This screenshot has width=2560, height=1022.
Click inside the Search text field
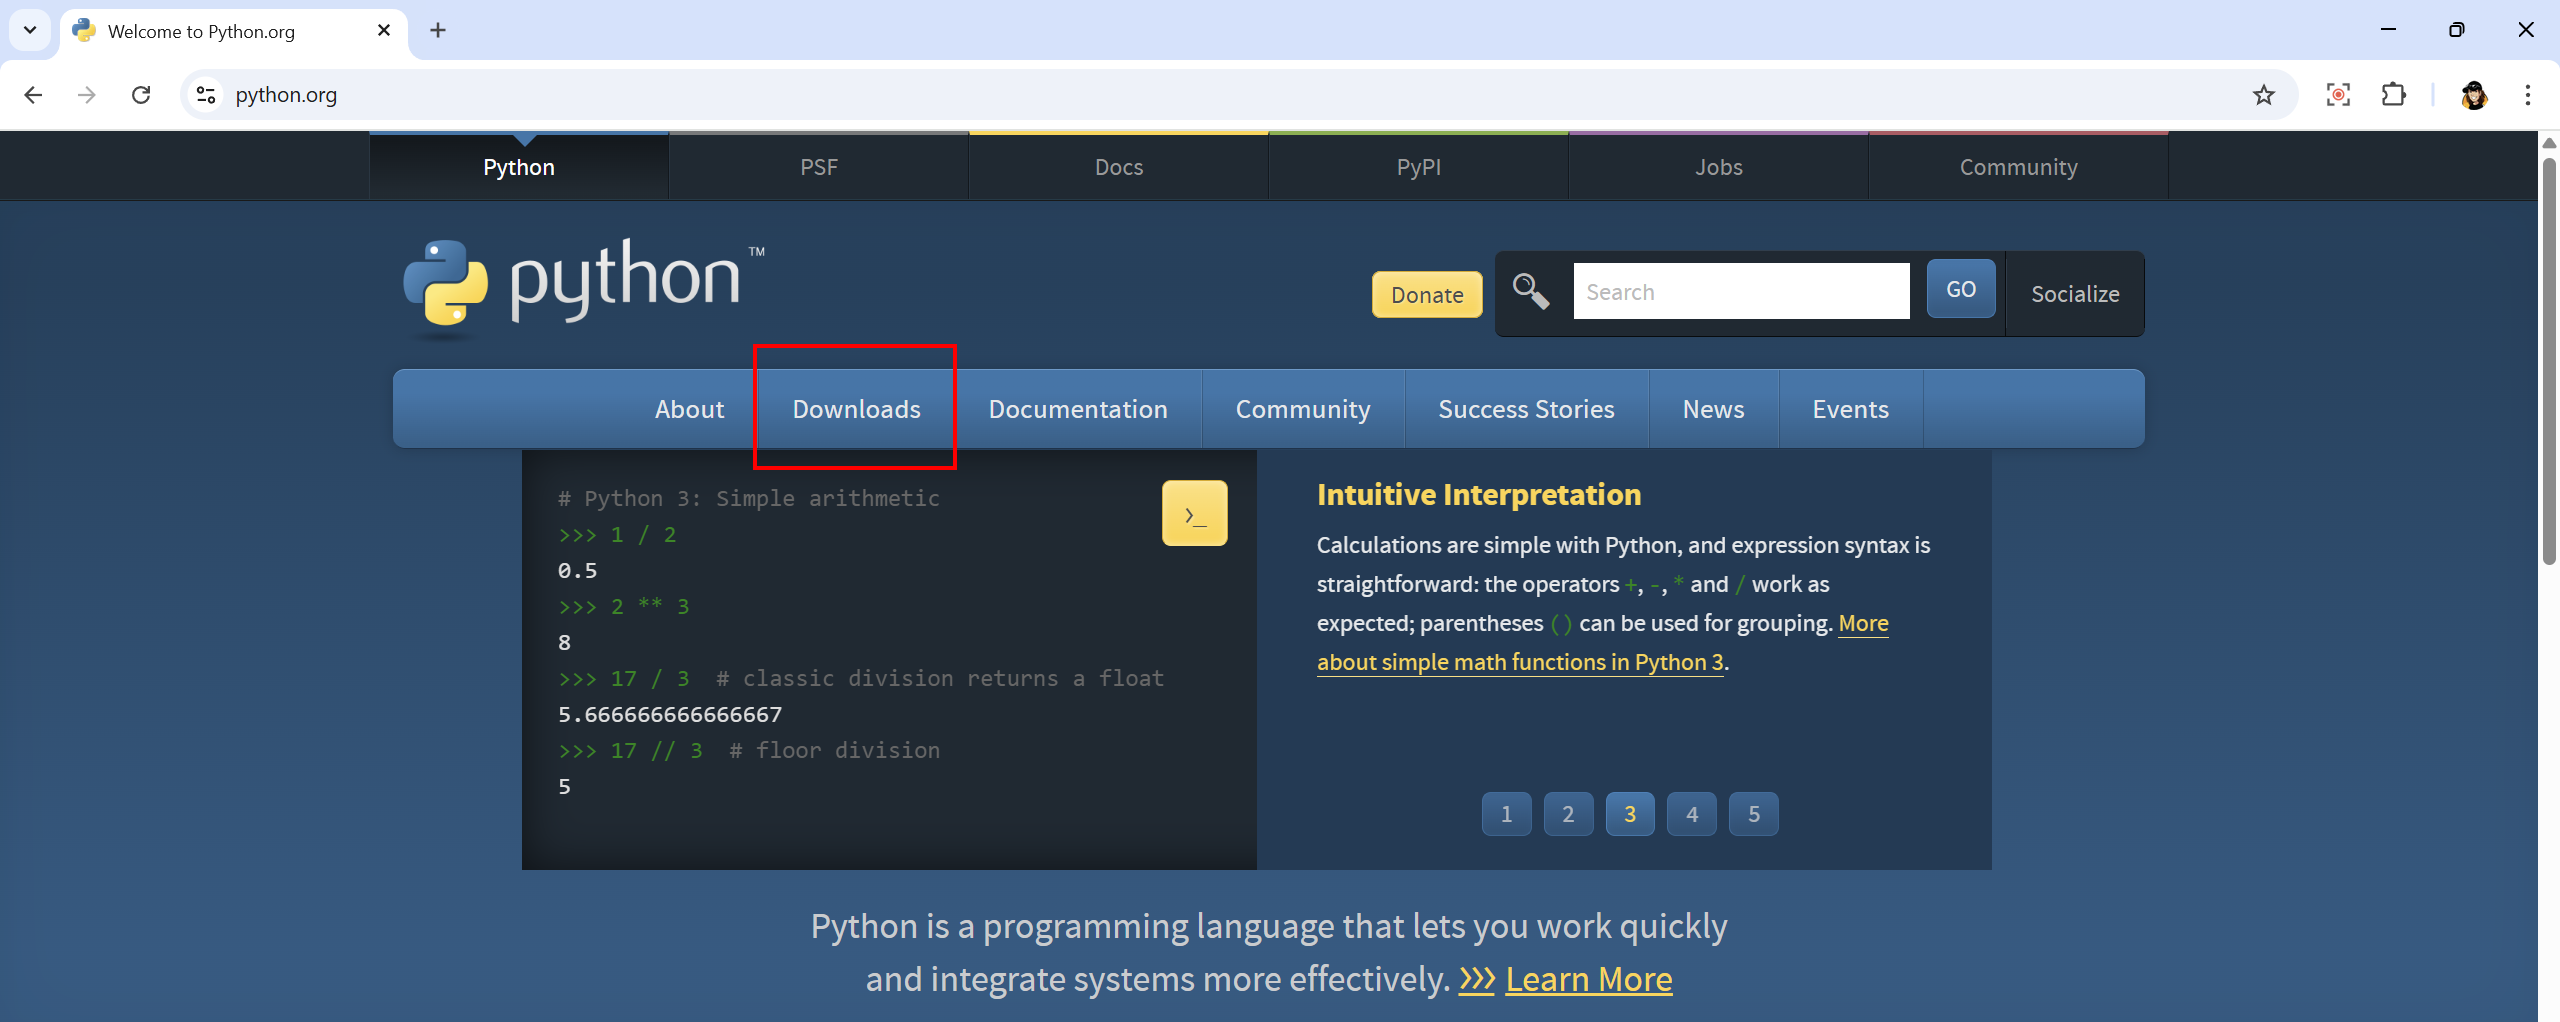click(1740, 292)
